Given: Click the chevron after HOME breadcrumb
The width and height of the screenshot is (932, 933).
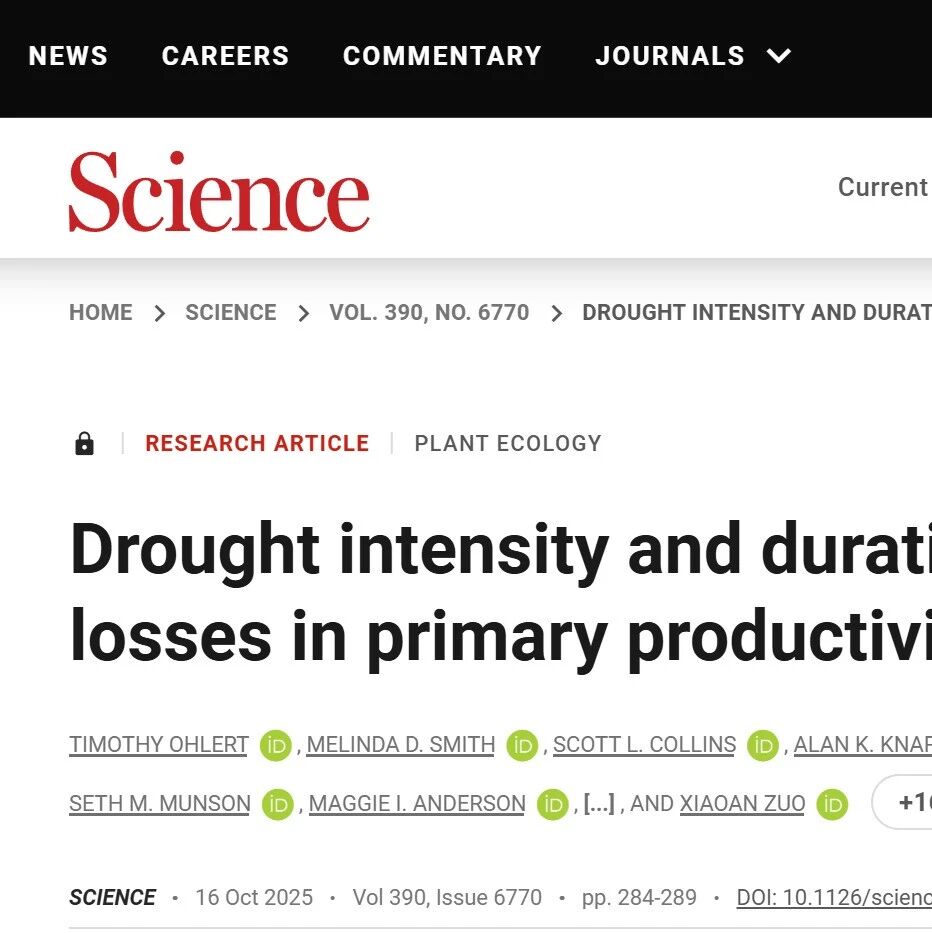Looking at the screenshot, I should 159,313.
